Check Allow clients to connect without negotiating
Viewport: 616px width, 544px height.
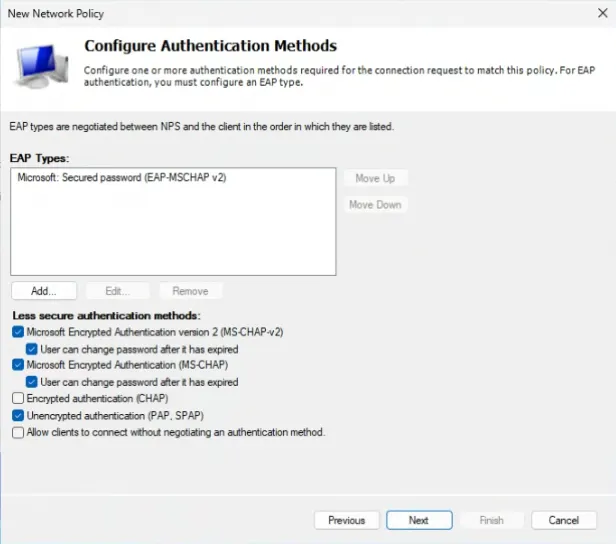18,432
